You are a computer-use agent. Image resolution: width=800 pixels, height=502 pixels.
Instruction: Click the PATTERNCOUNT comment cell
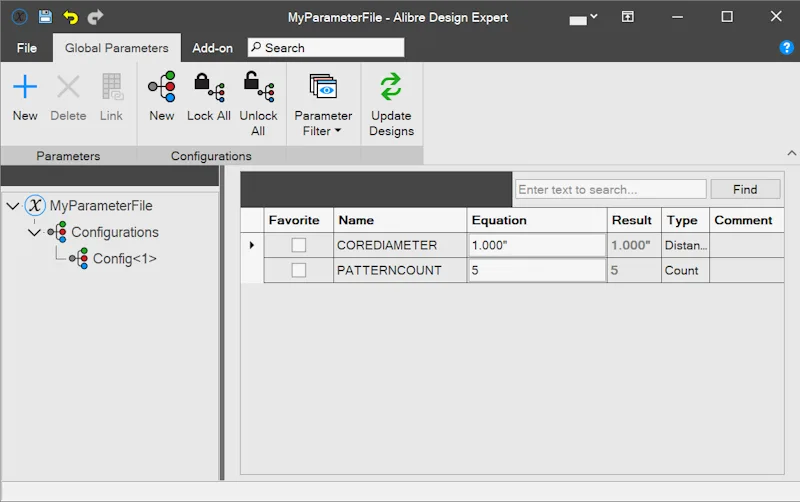tap(746, 270)
